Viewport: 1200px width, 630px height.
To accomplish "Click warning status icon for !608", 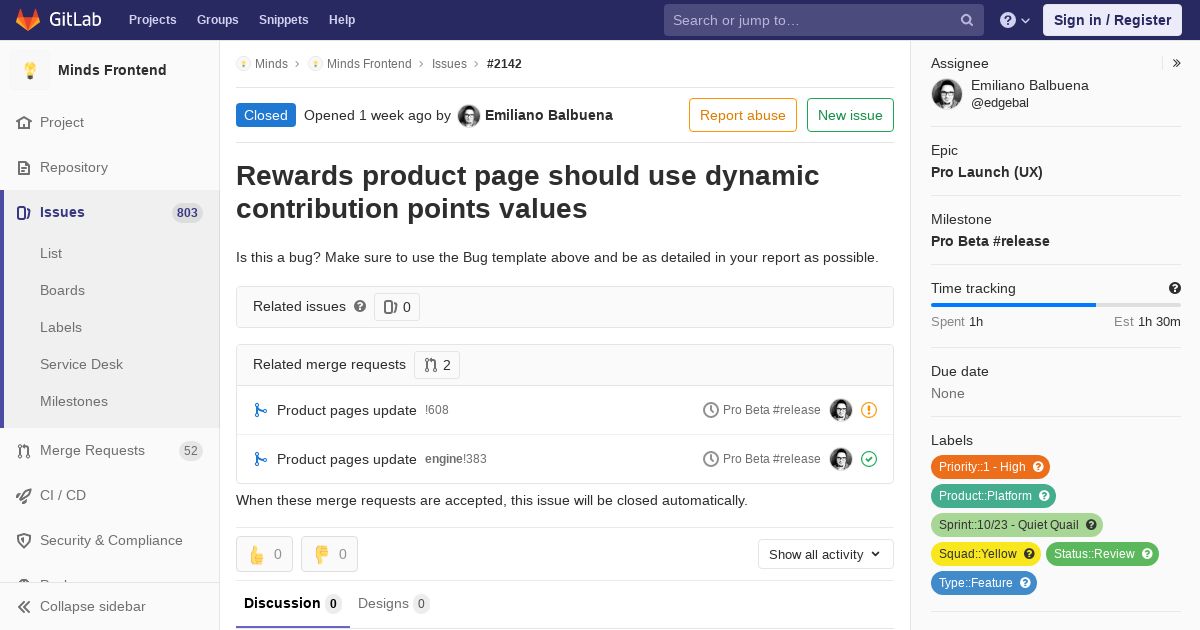I will point(869,410).
